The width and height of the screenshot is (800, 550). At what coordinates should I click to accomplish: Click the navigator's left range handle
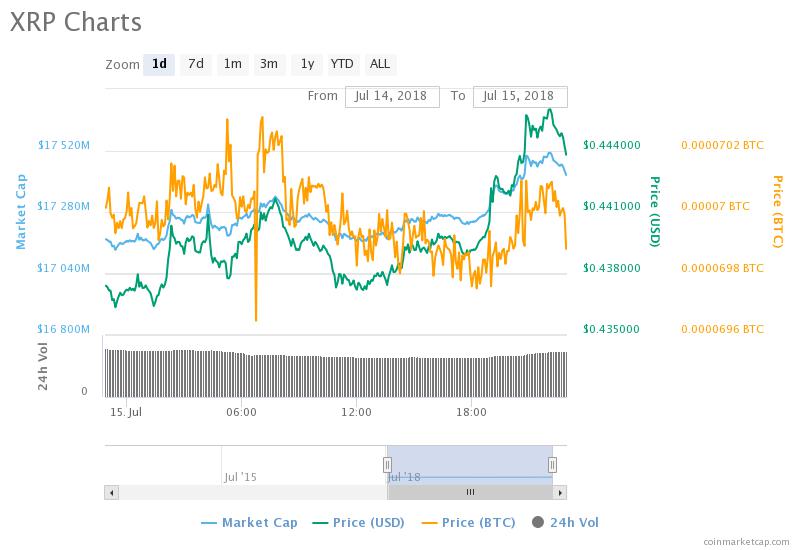click(x=387, y=465)
